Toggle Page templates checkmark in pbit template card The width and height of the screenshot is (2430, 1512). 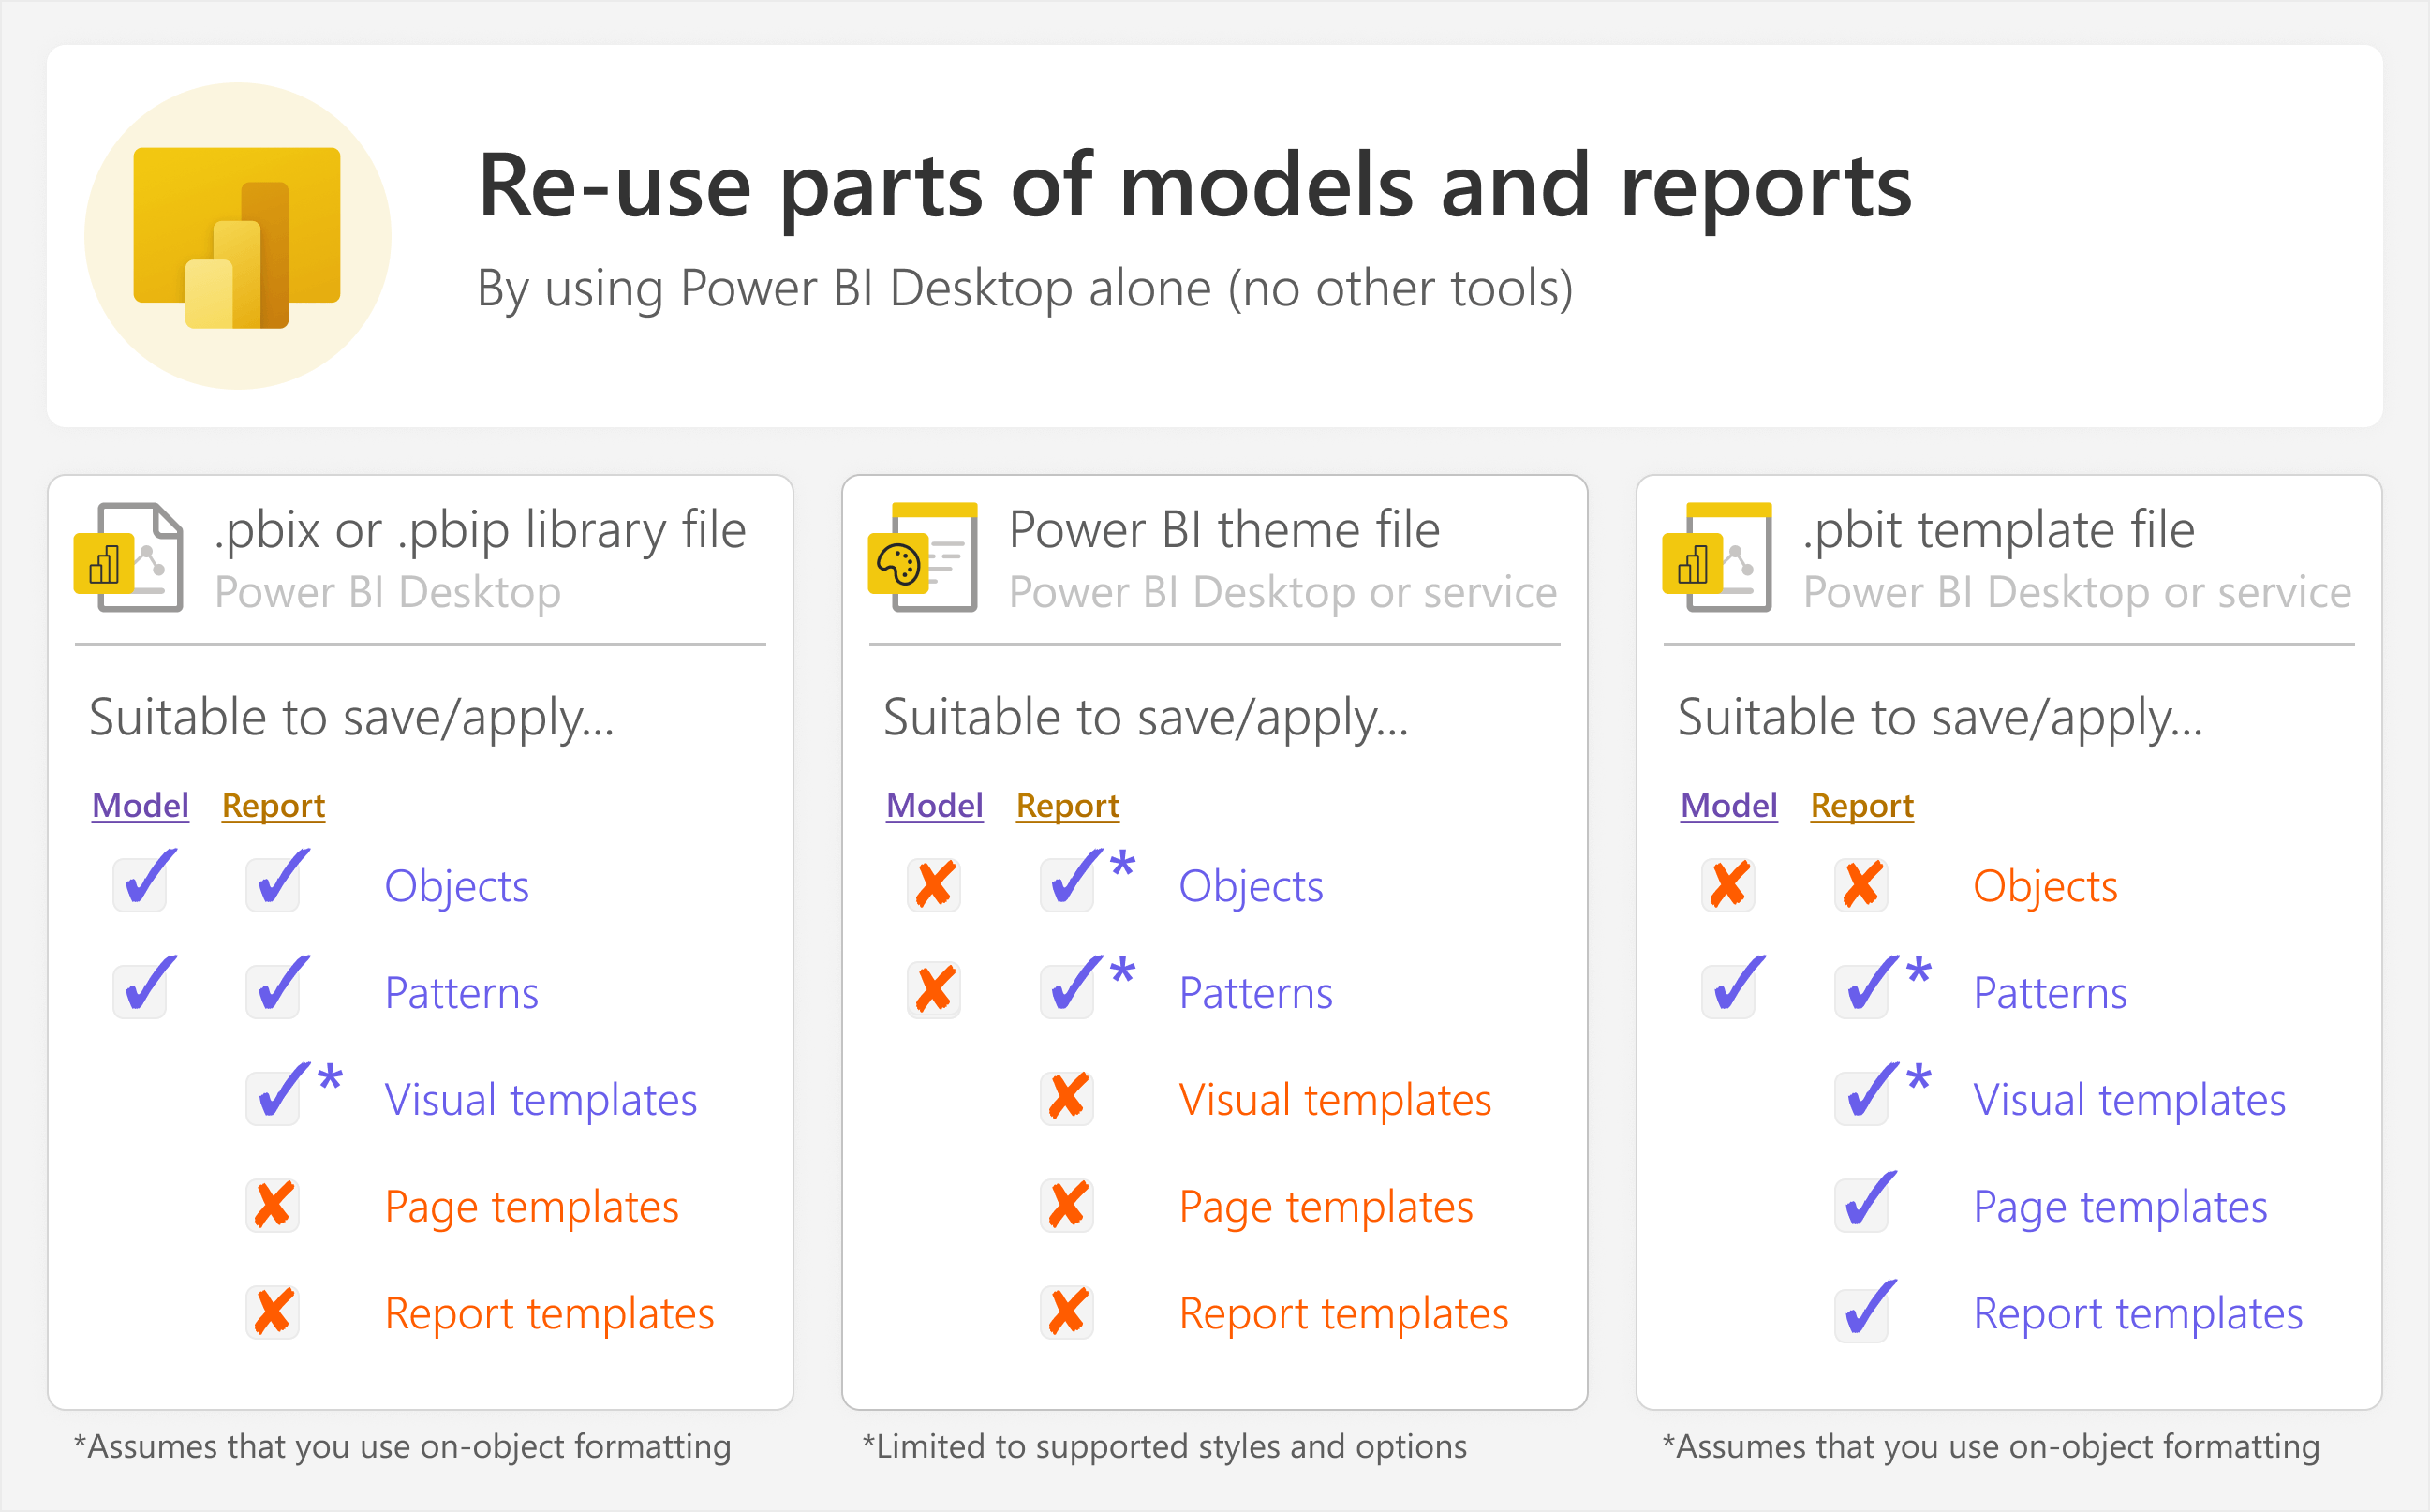point(1866,1202)
